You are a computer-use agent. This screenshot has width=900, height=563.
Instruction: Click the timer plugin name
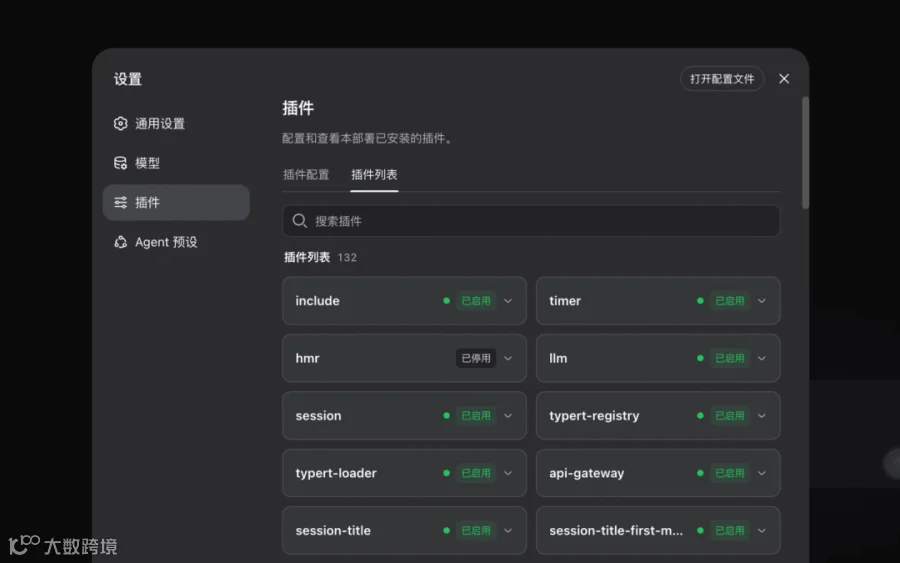[565, 301]
